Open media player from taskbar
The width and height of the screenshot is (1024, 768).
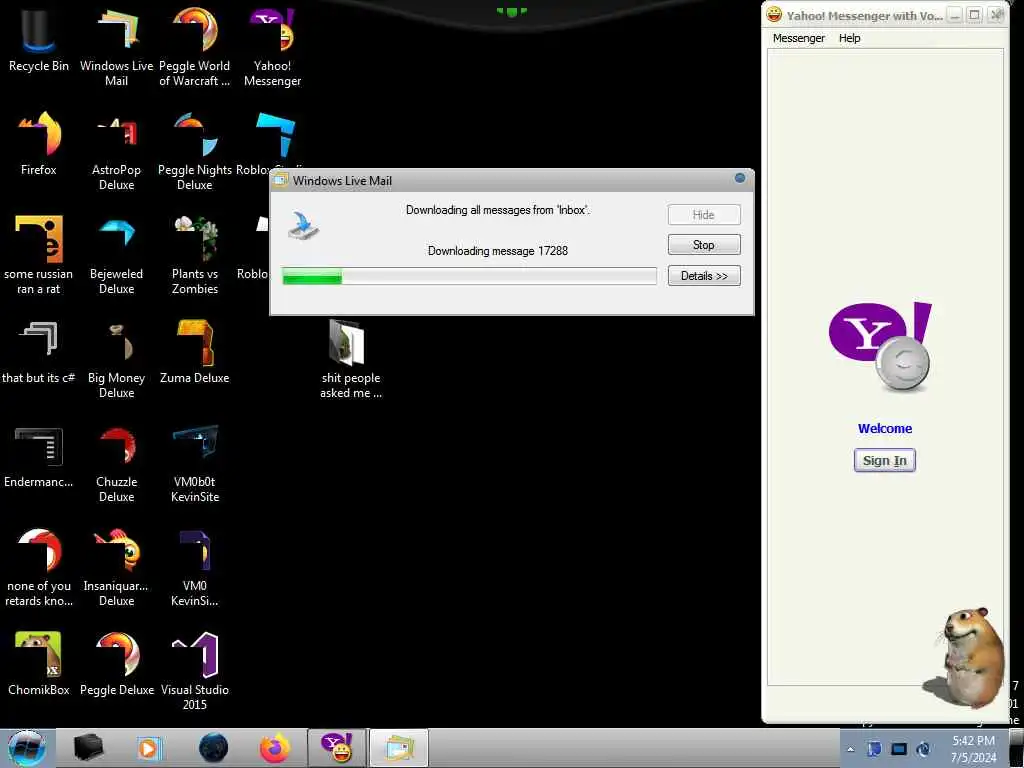[x=150, y=748]
